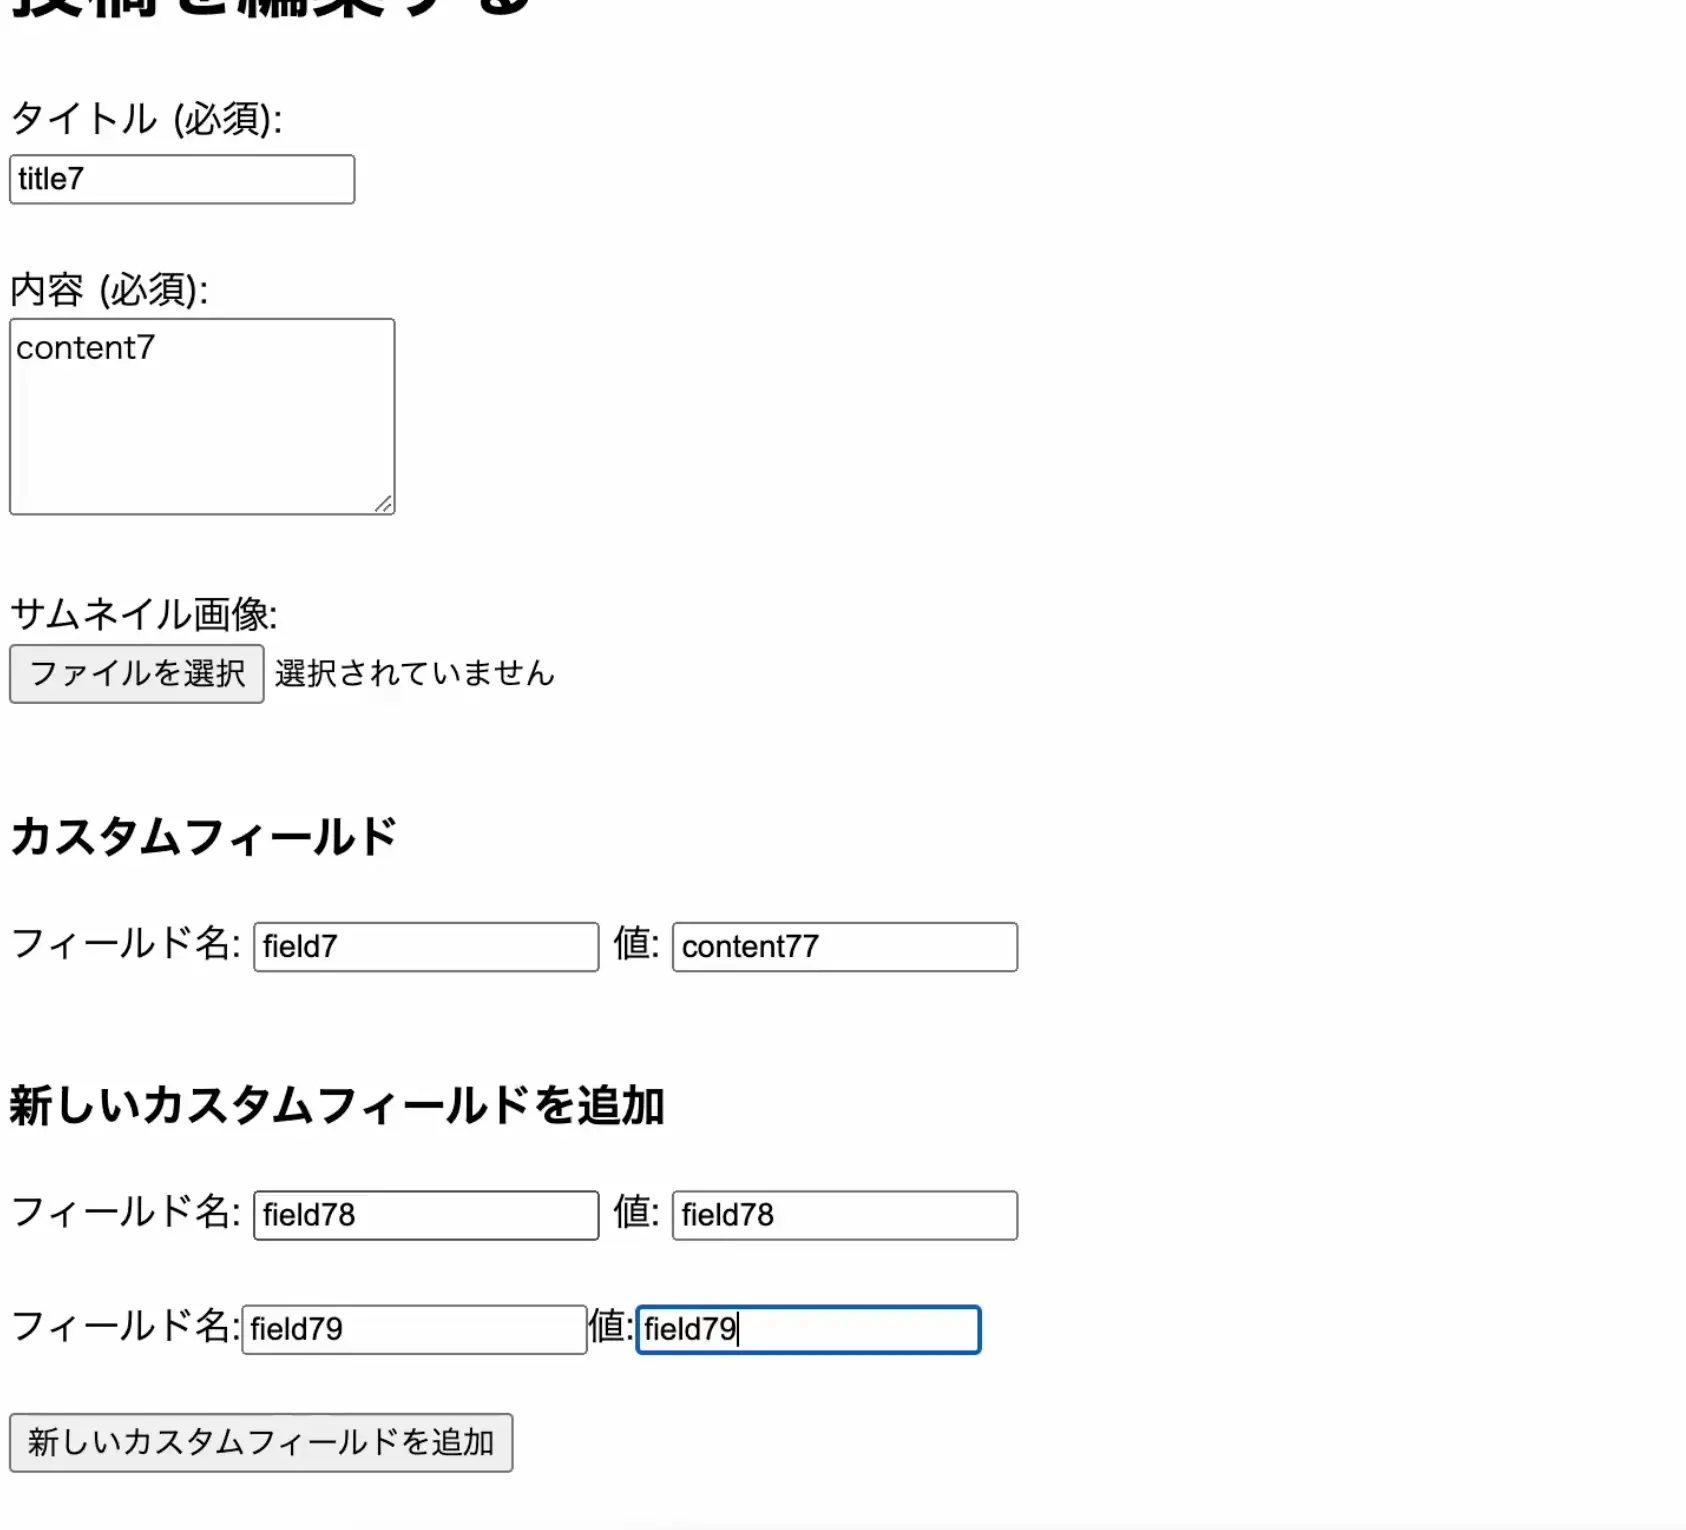This screenshot has height=1530, width=1686.
Task: Click the サムネイル画像 label
Action: (x=144, y=614)
